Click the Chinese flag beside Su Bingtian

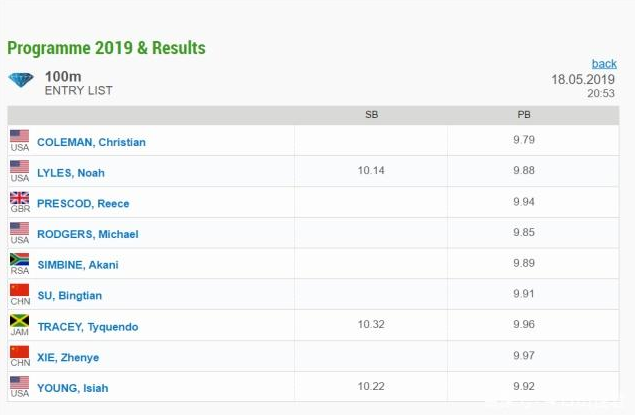19,291
